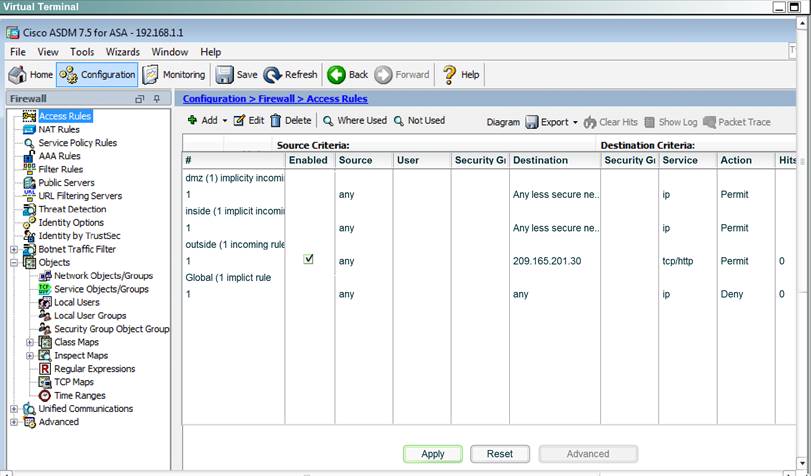The width and height of the screenshot is (811, 476).
Task: Refresh the ASDM configuration
Action: (x=290, y=74)
